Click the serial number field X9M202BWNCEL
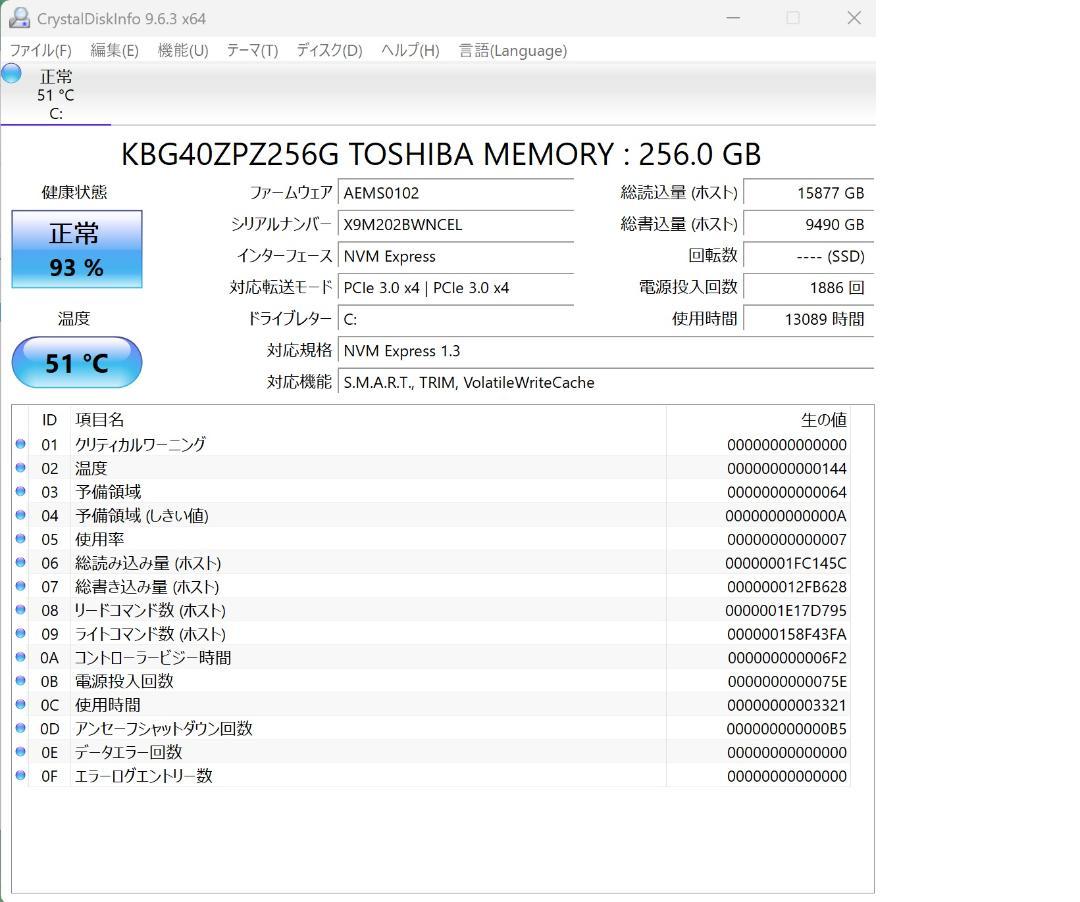 coord(456,224)
